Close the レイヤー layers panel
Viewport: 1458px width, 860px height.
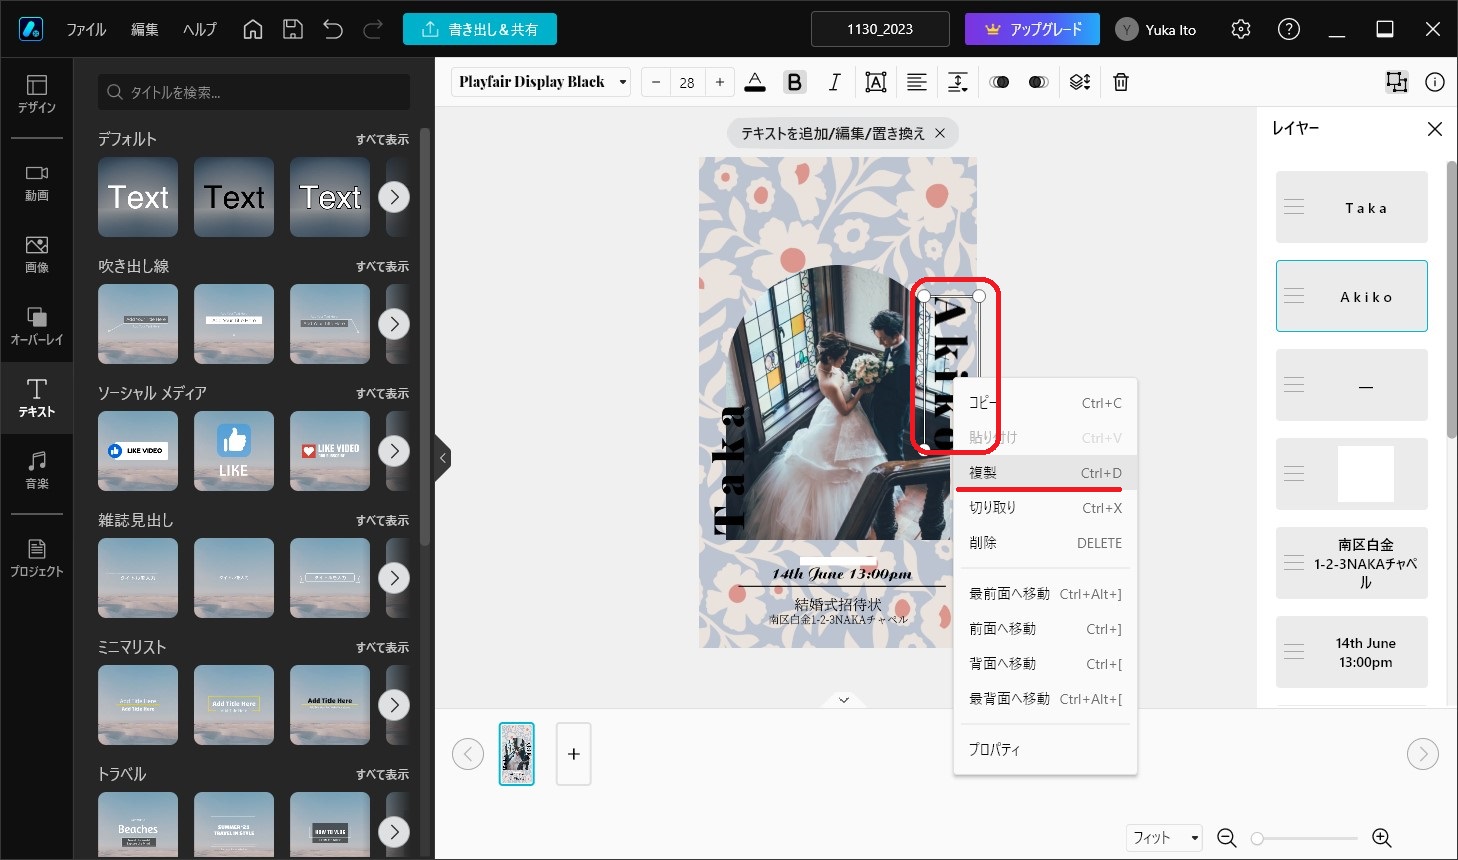pyautogui.click(x=1435, y=128)
